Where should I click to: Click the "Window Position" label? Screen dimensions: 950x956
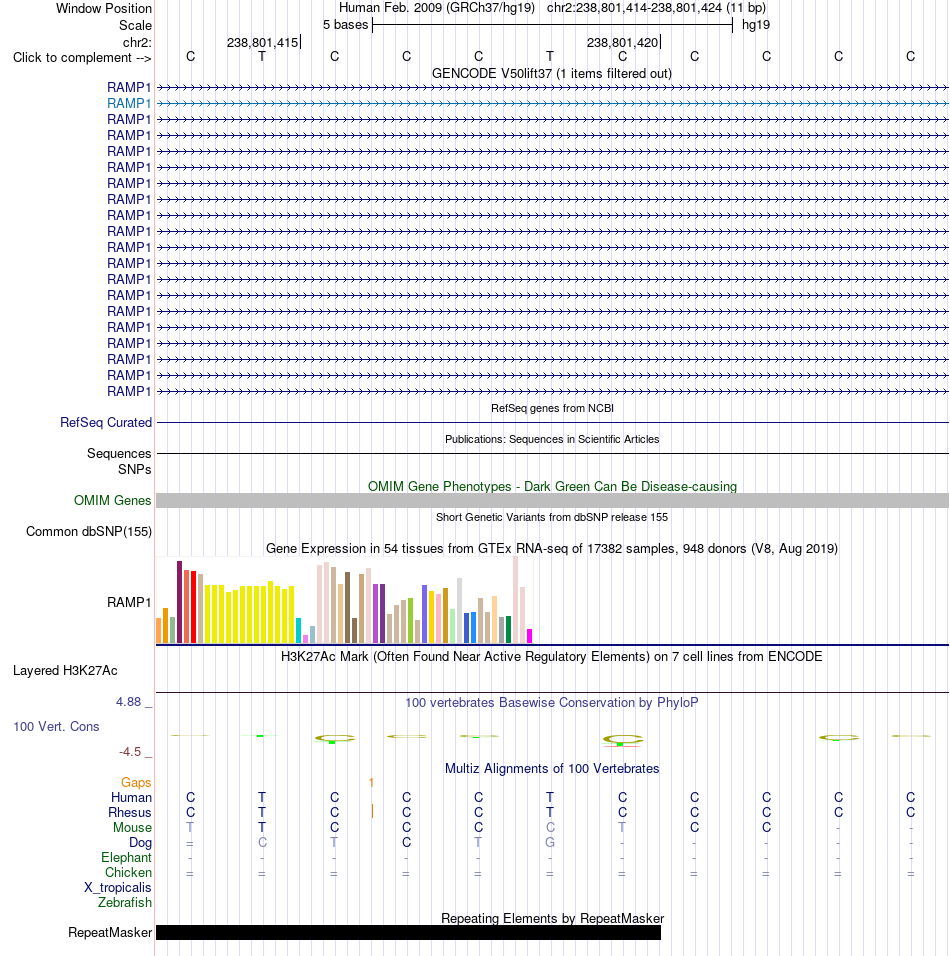(x=104, y=9)
